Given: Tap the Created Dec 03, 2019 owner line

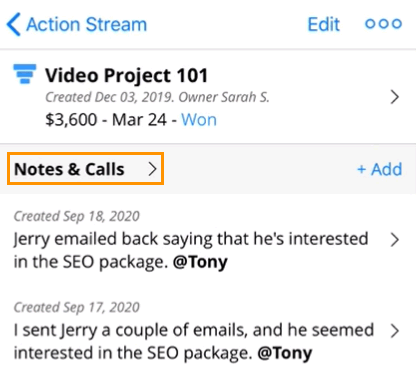Looking at the screenshot, I should point(157,97).
